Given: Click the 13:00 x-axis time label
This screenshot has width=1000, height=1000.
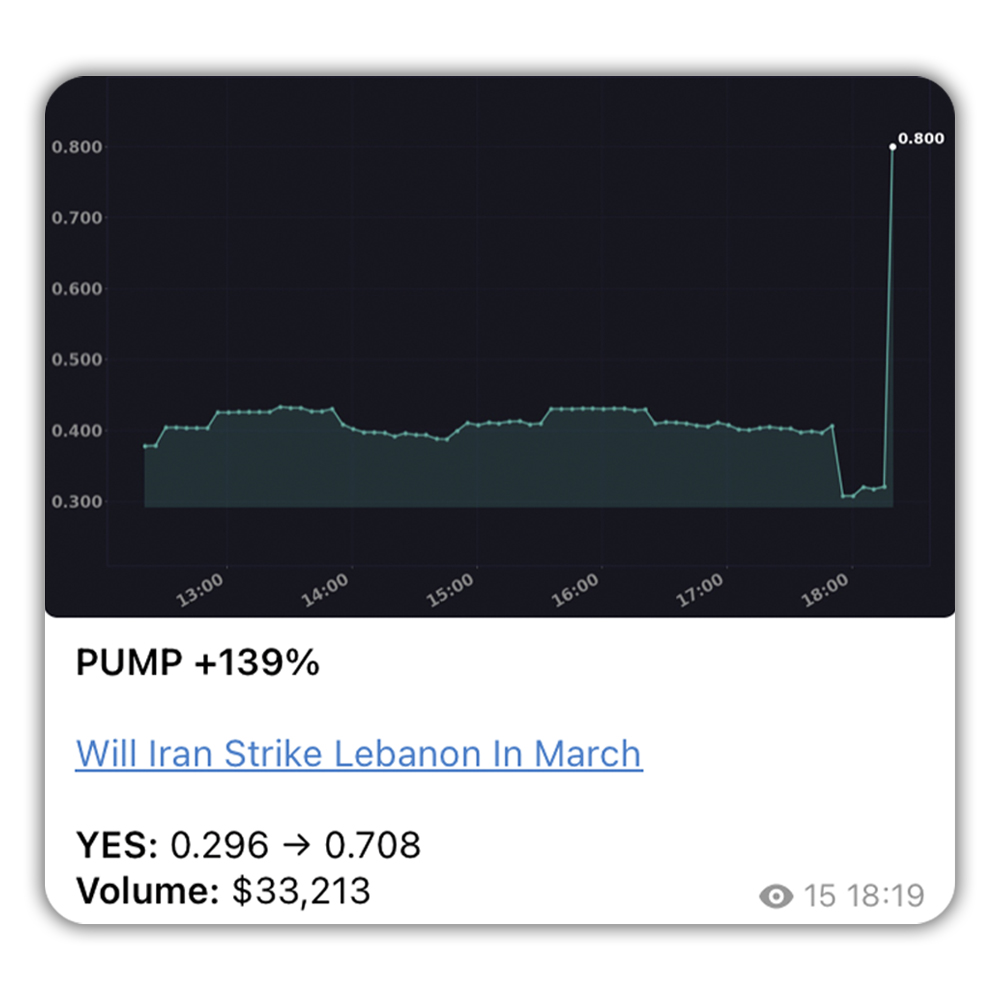Looking at the screenshot, I should pyautogui.click(x=201, y=589).
